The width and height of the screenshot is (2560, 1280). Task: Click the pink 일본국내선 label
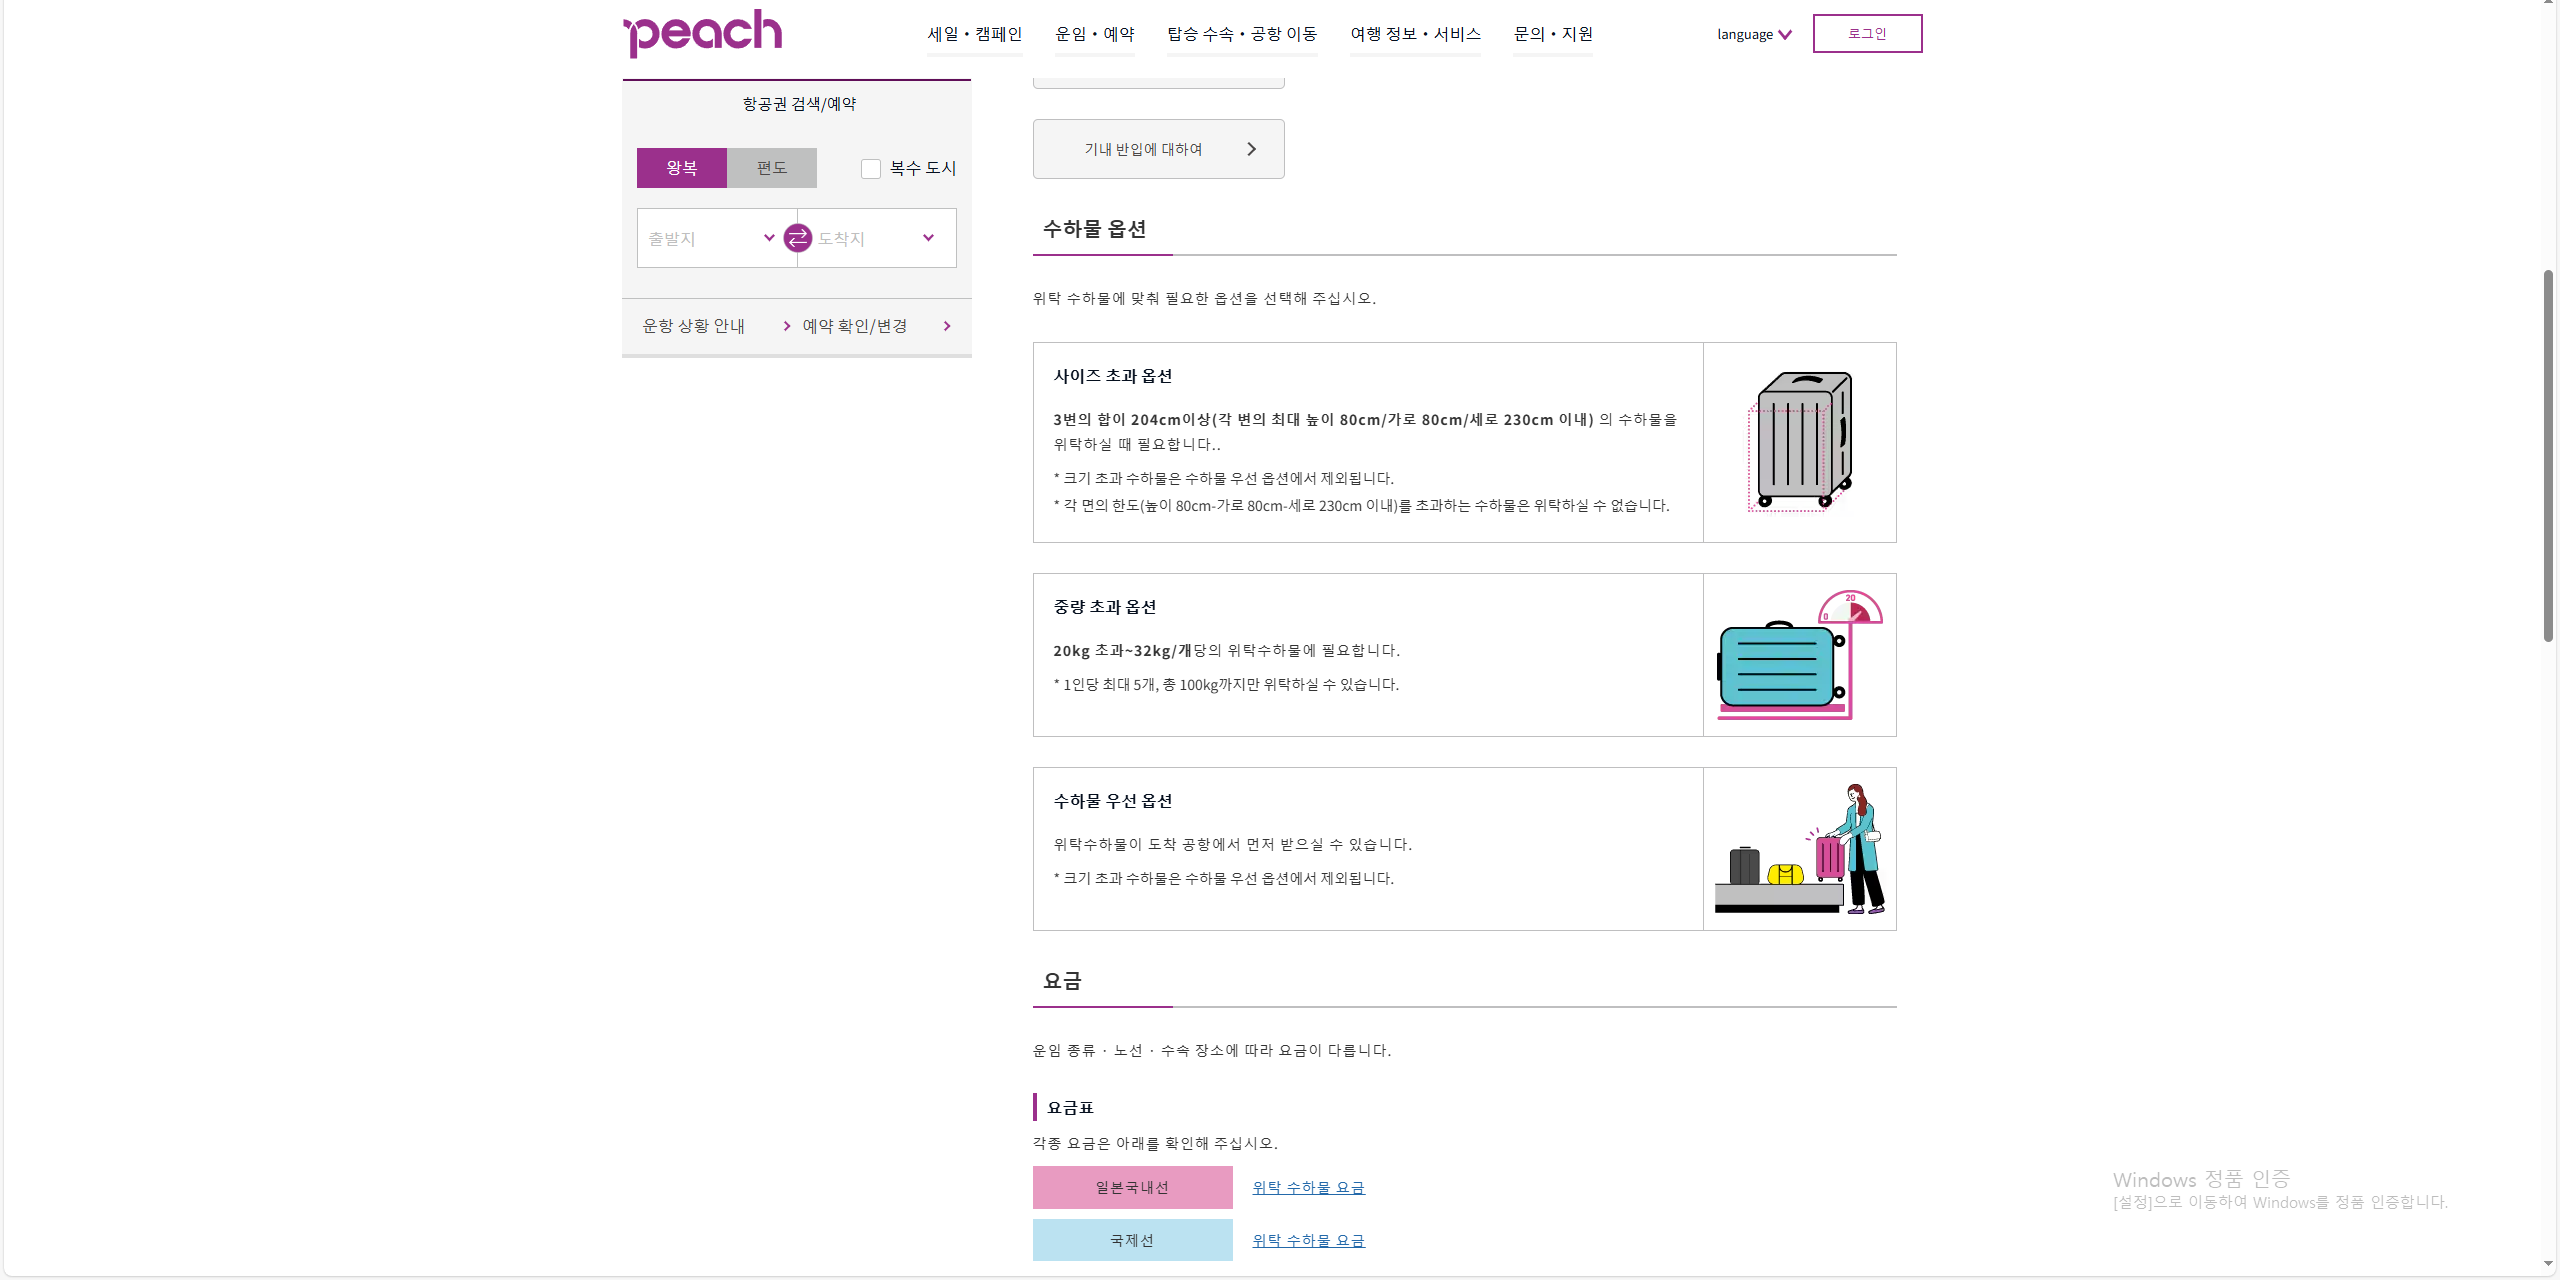click(x=1132, y=1187)
